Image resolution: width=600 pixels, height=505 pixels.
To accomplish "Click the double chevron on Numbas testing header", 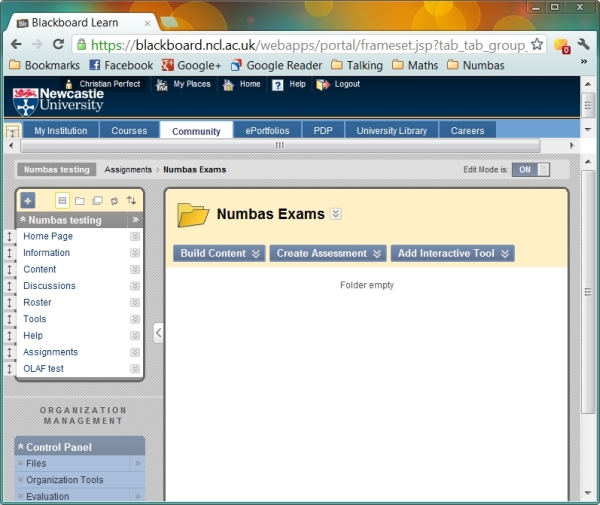I will click(x=135, y=220).
